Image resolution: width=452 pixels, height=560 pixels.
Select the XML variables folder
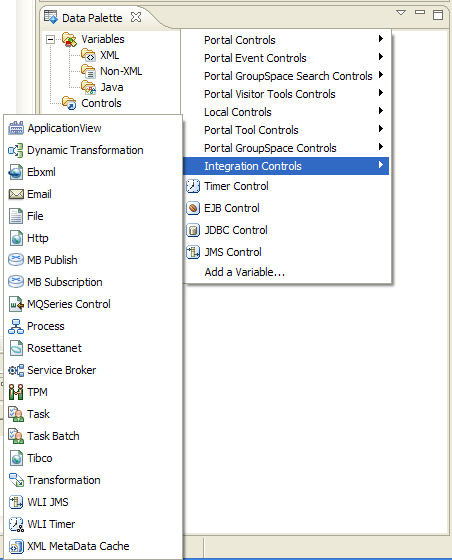(110, 55)
